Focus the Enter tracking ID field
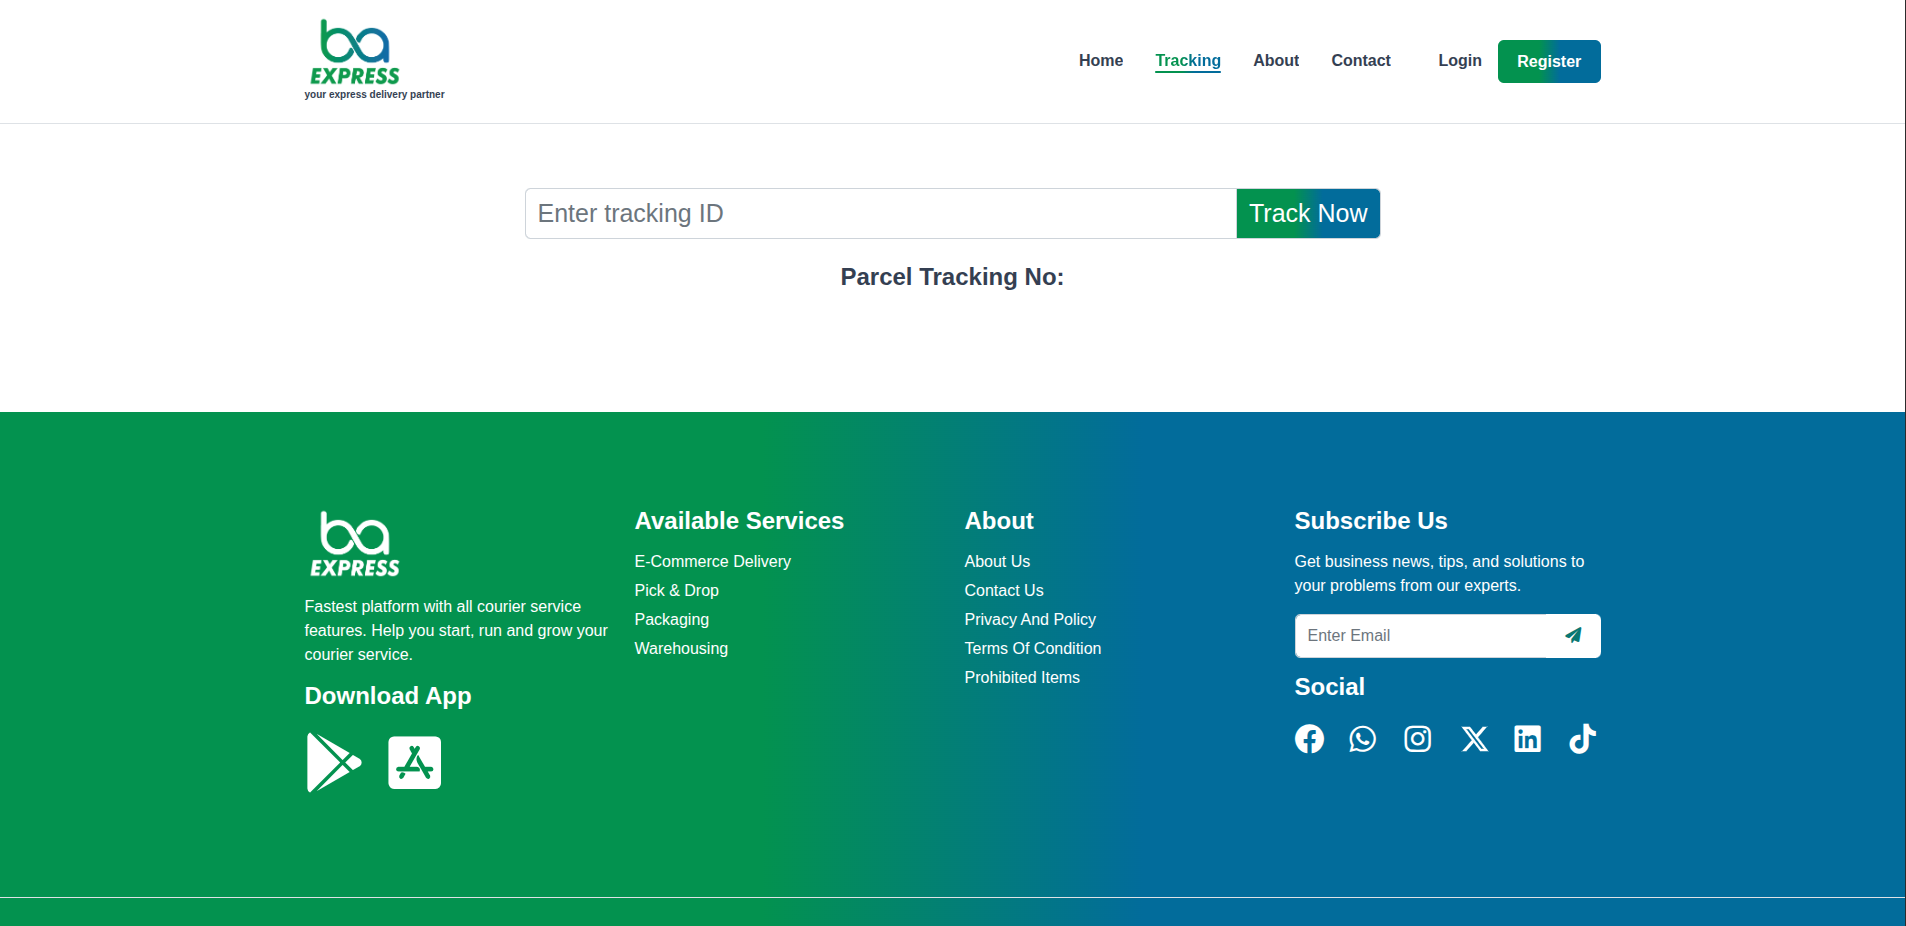Image resolution: width=1906 pixels, height=926 pixels. [x=881, y=213]
